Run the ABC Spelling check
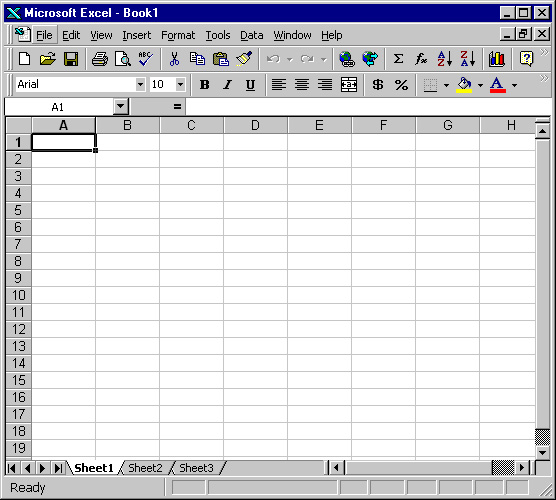This screenshot has height=500, width=556. tap(146, 59)
